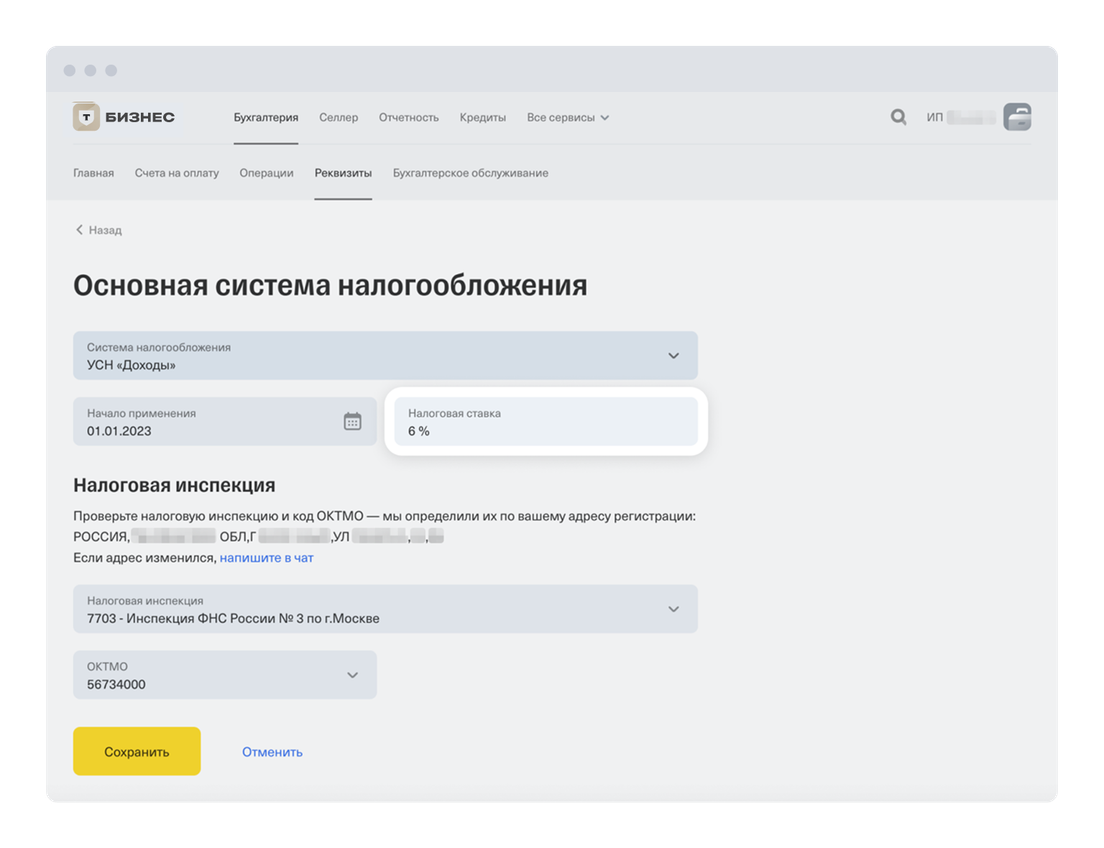Click the back arrow labeled Назад
This screenshot has width=1104, height=848.
(x=98, y=230)
